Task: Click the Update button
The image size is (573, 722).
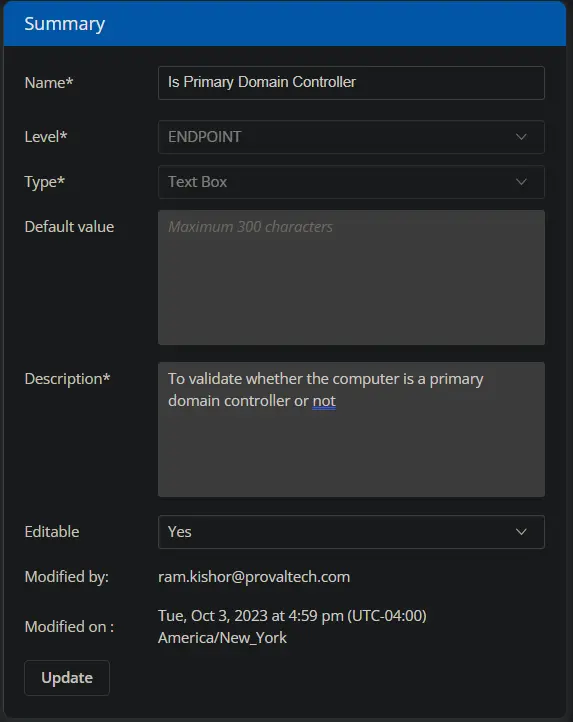Action: (67, 678)
